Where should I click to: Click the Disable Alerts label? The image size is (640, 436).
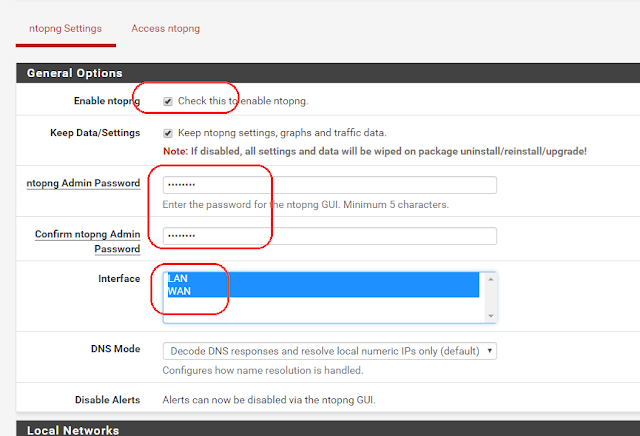click(x=107, y=400)
